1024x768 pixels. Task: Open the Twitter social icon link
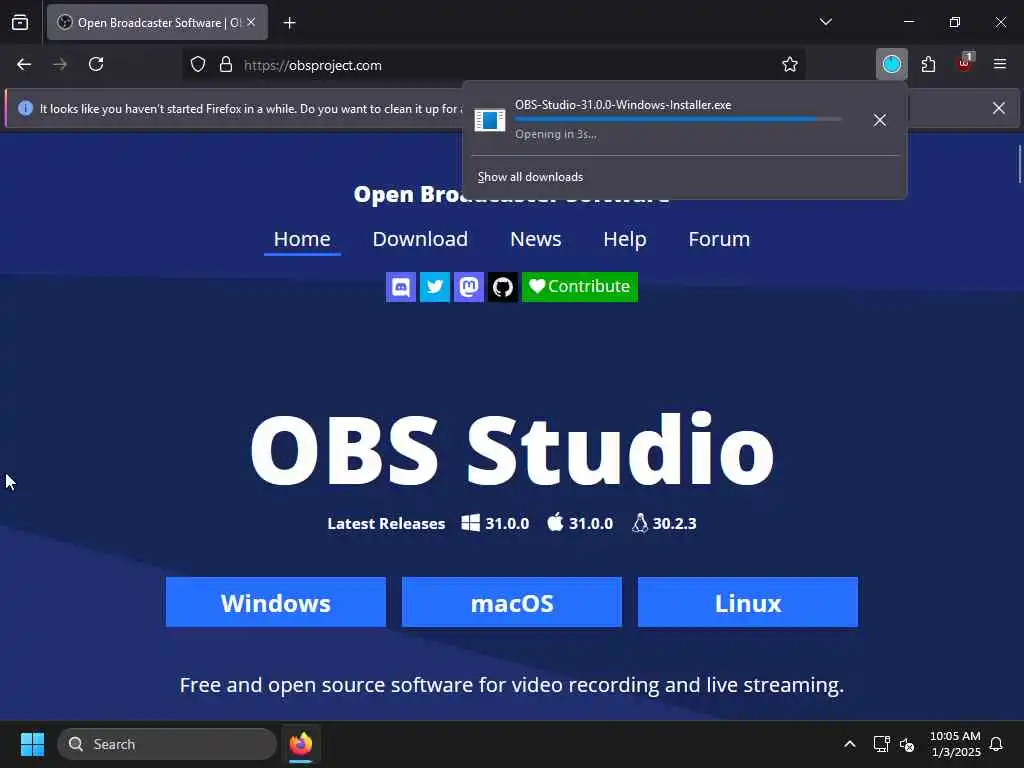coord(435,287)
